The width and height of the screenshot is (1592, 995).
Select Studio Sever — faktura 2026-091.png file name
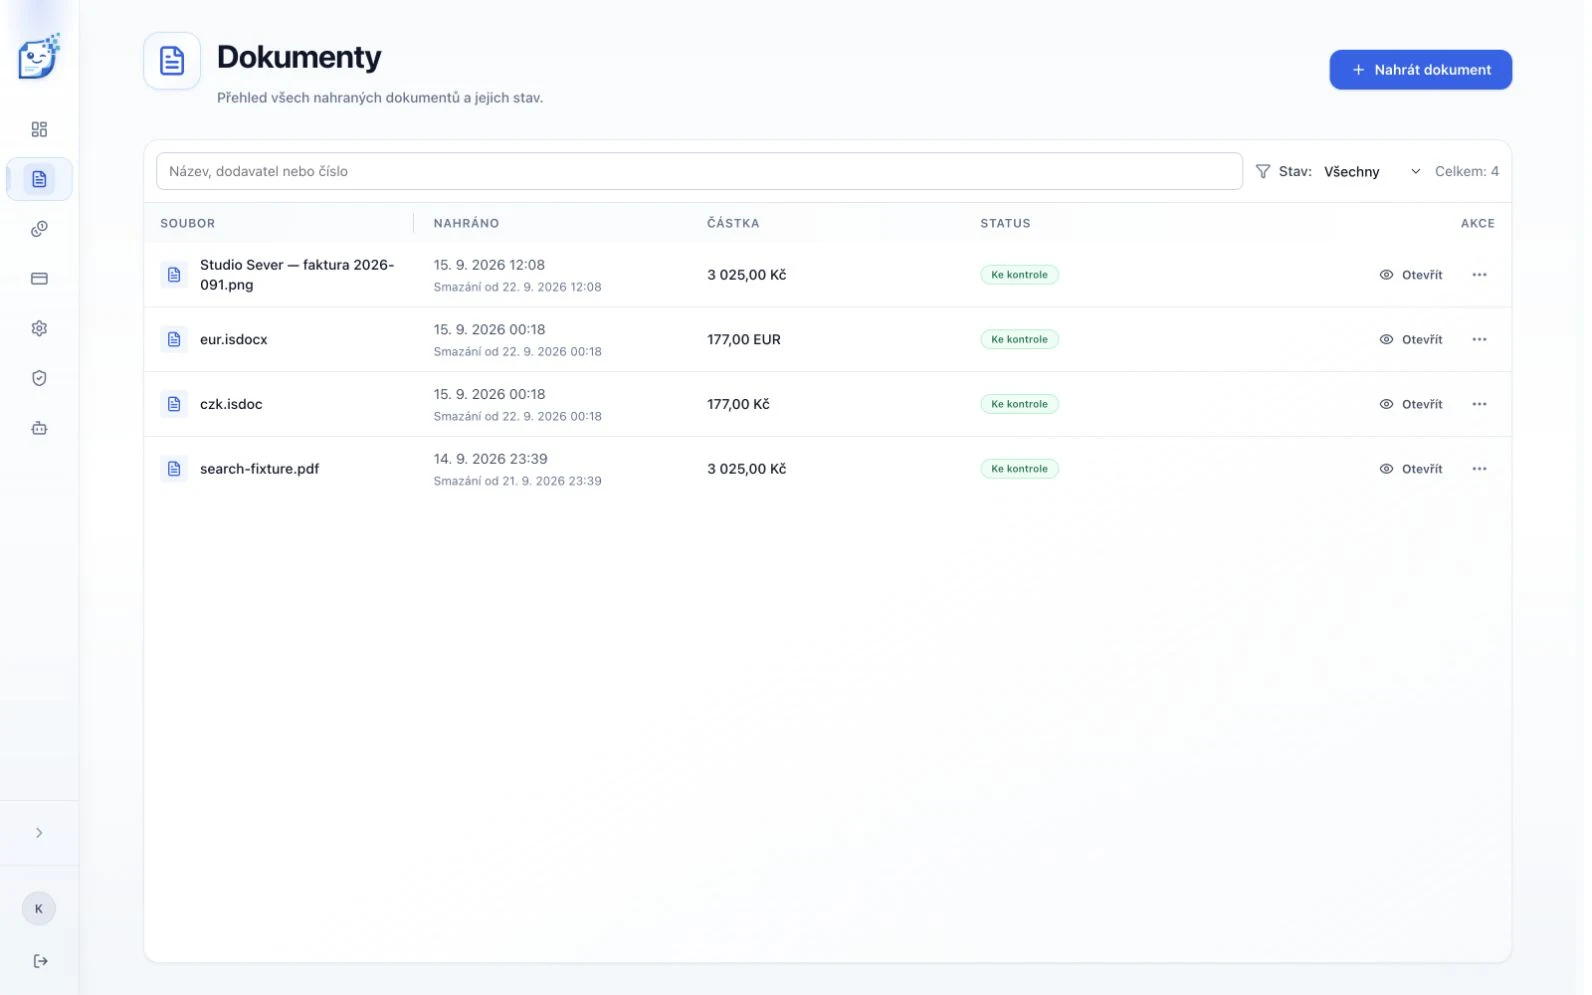297,275
